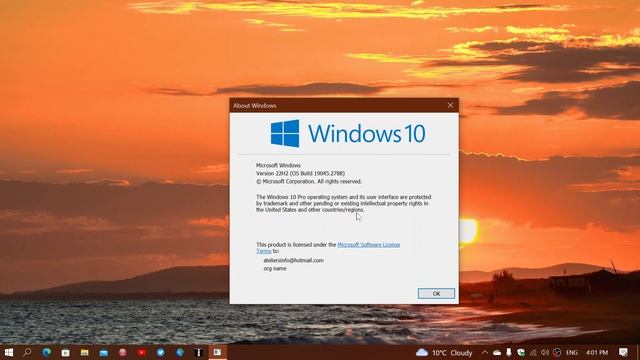Click the 'org name' text
The width and height of the screenshot is (640, 360).
275,269
